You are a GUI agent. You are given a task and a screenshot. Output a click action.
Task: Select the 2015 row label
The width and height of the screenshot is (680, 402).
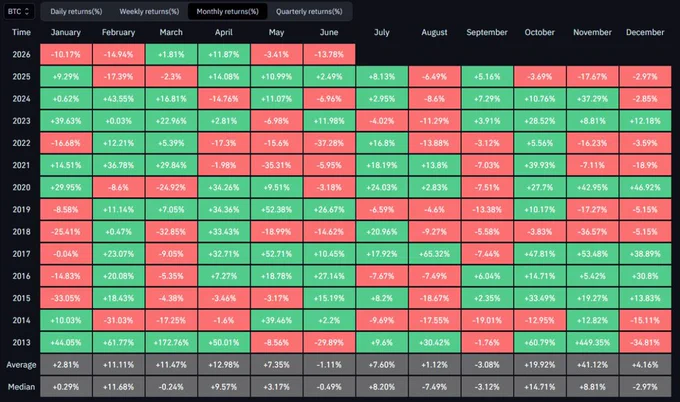[x=21, y=298]
